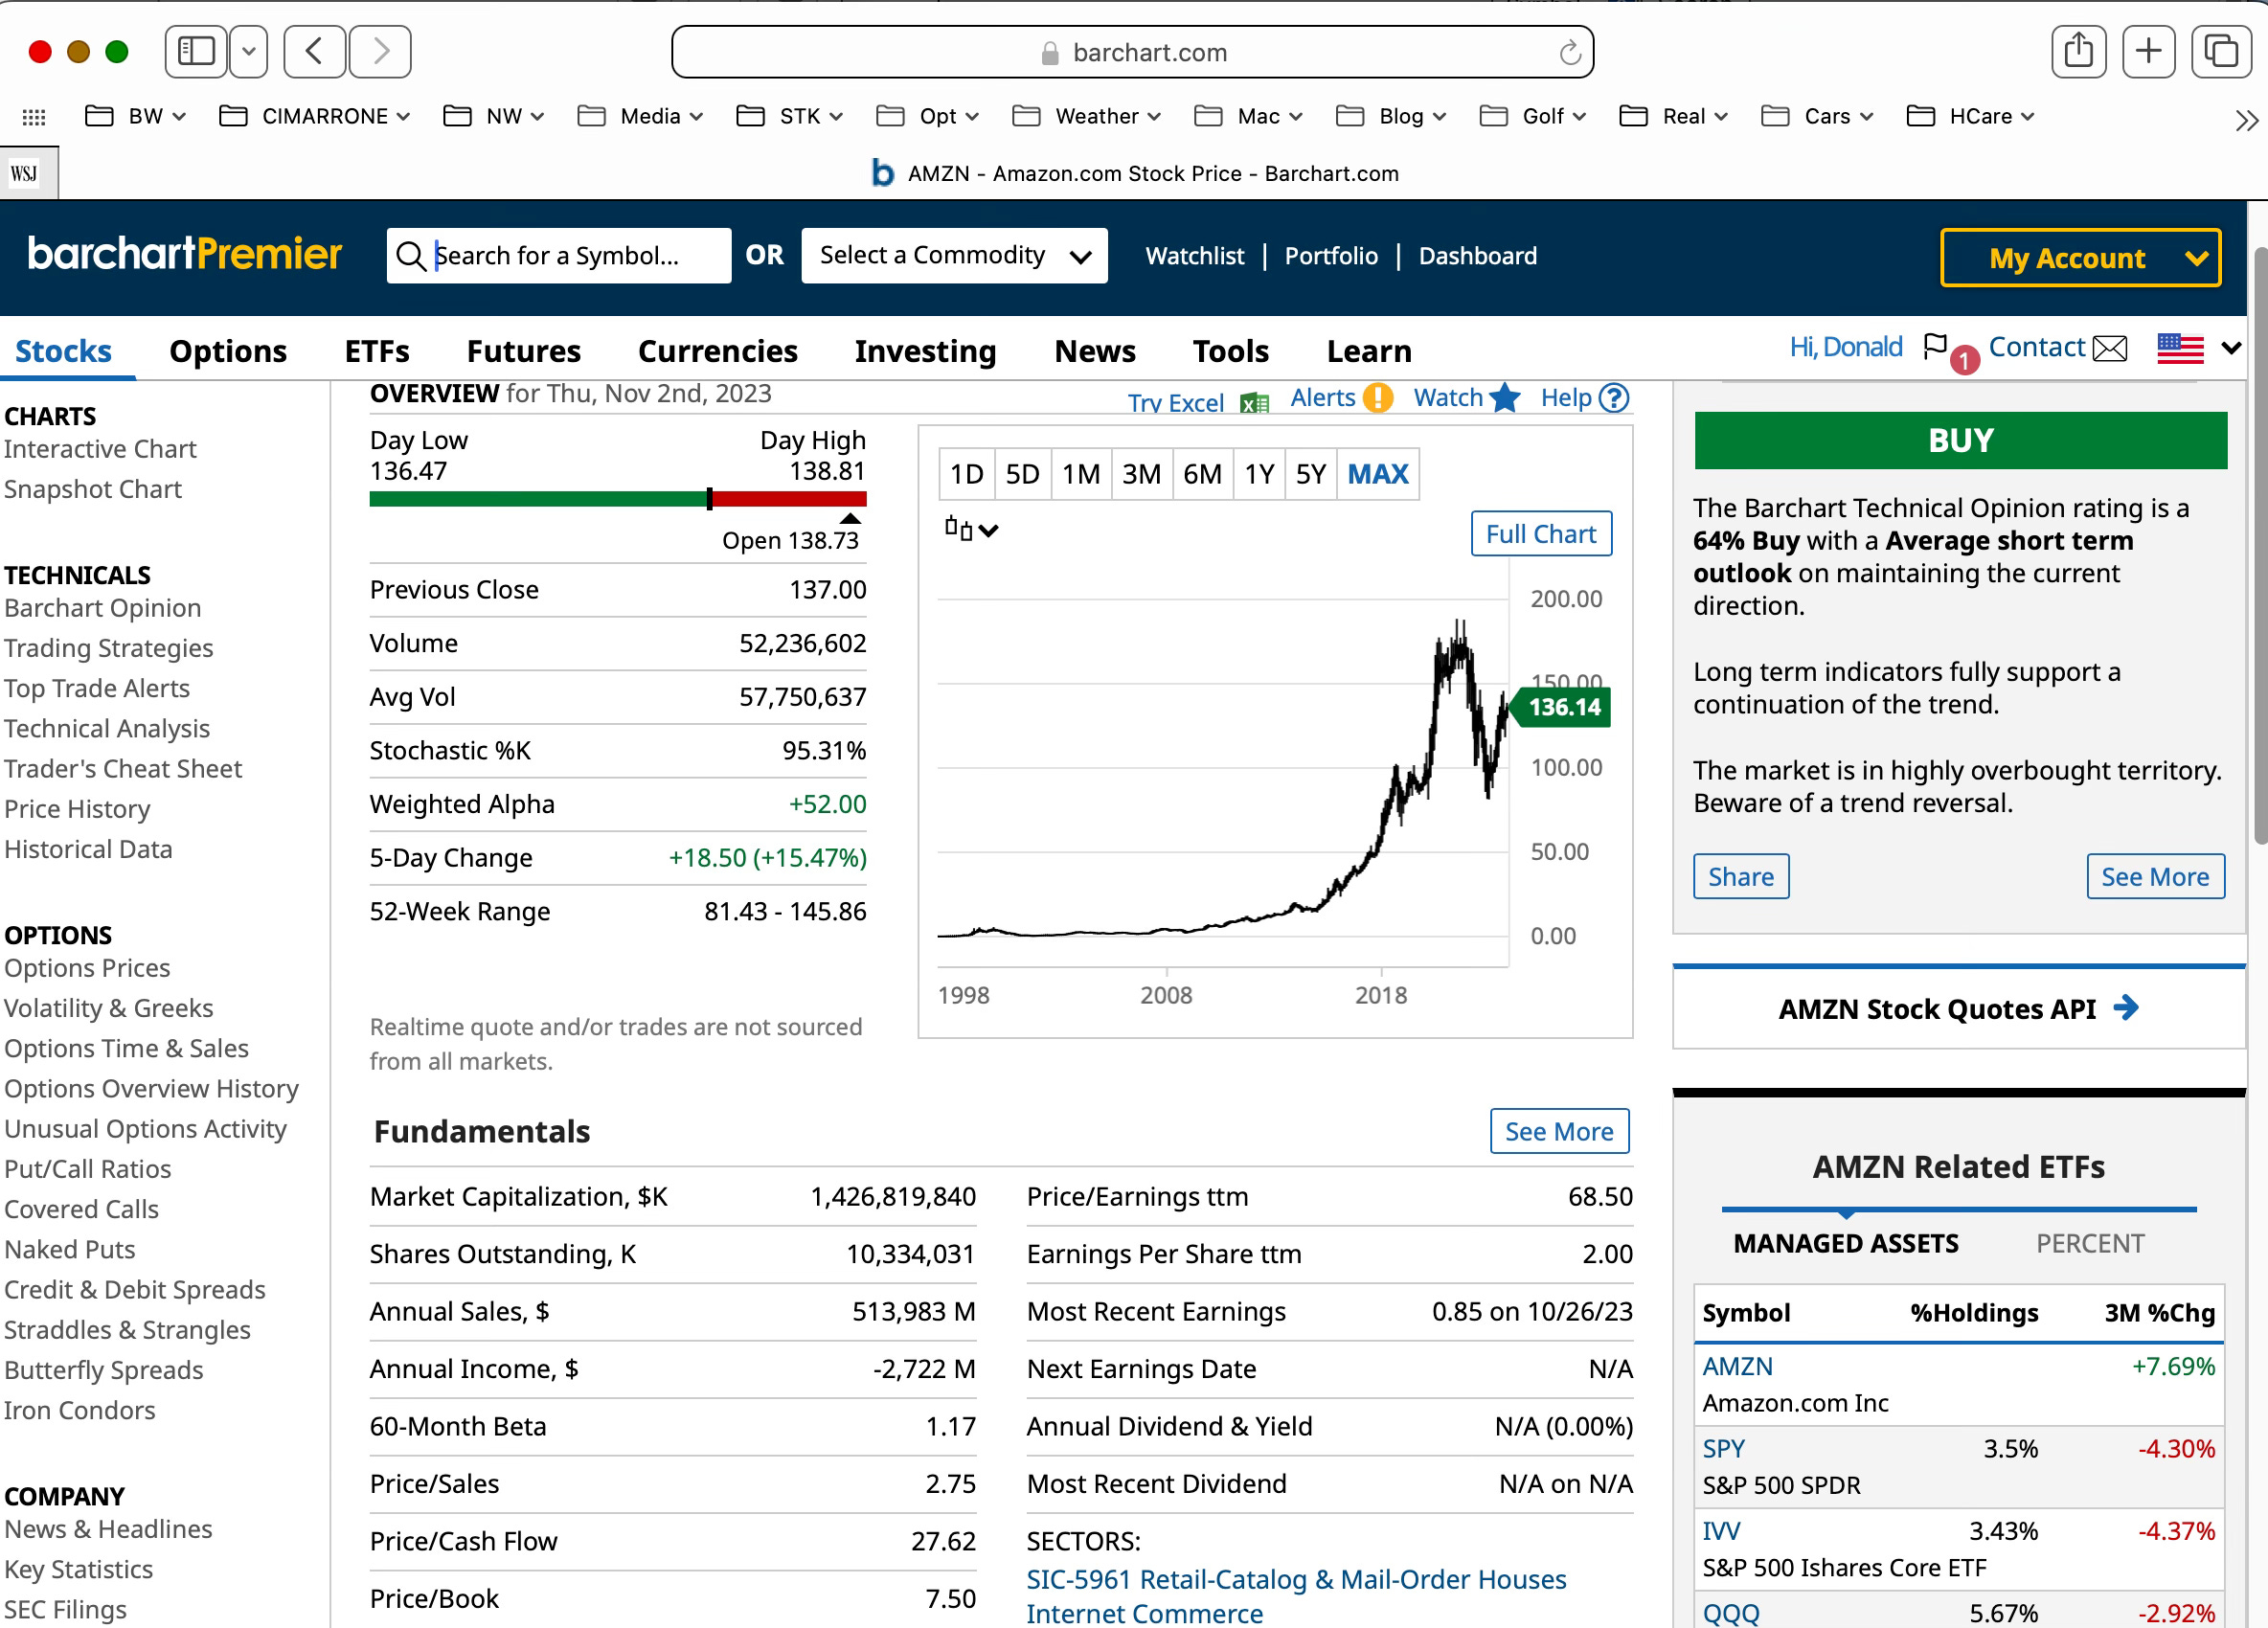Click the notification flag icon
The width and height of the screenshot is (2268, 1628).
coord(1935,347)
